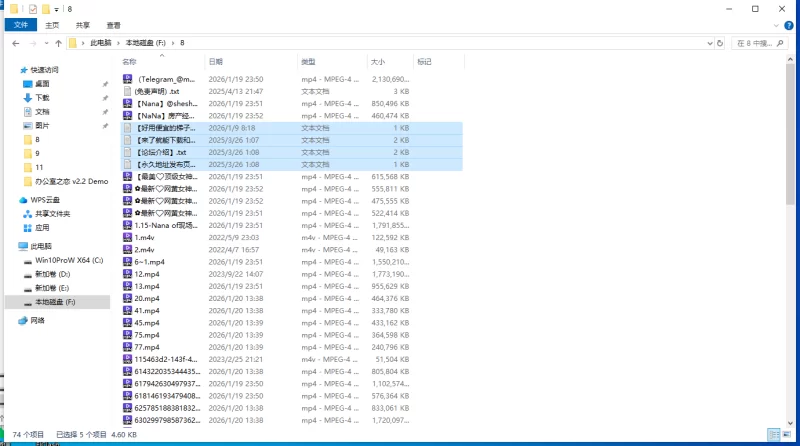
Task: Open the Help question mark icon
Action: (x=790, y=25)
